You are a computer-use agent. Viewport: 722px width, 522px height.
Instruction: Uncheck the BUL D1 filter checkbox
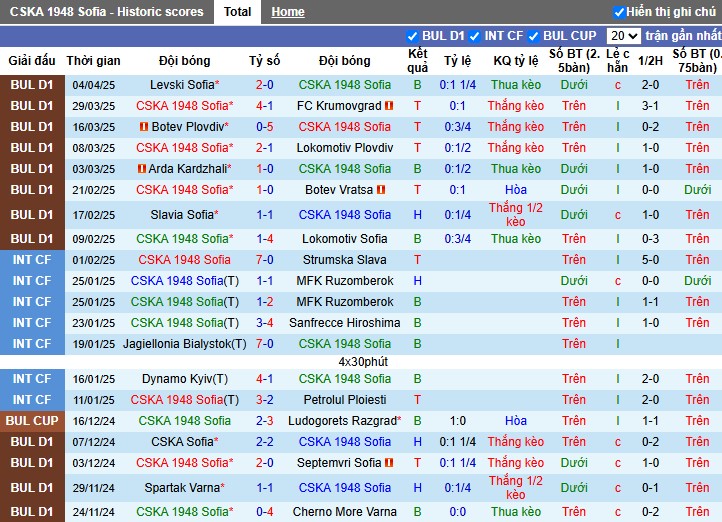tap(412, 36)
